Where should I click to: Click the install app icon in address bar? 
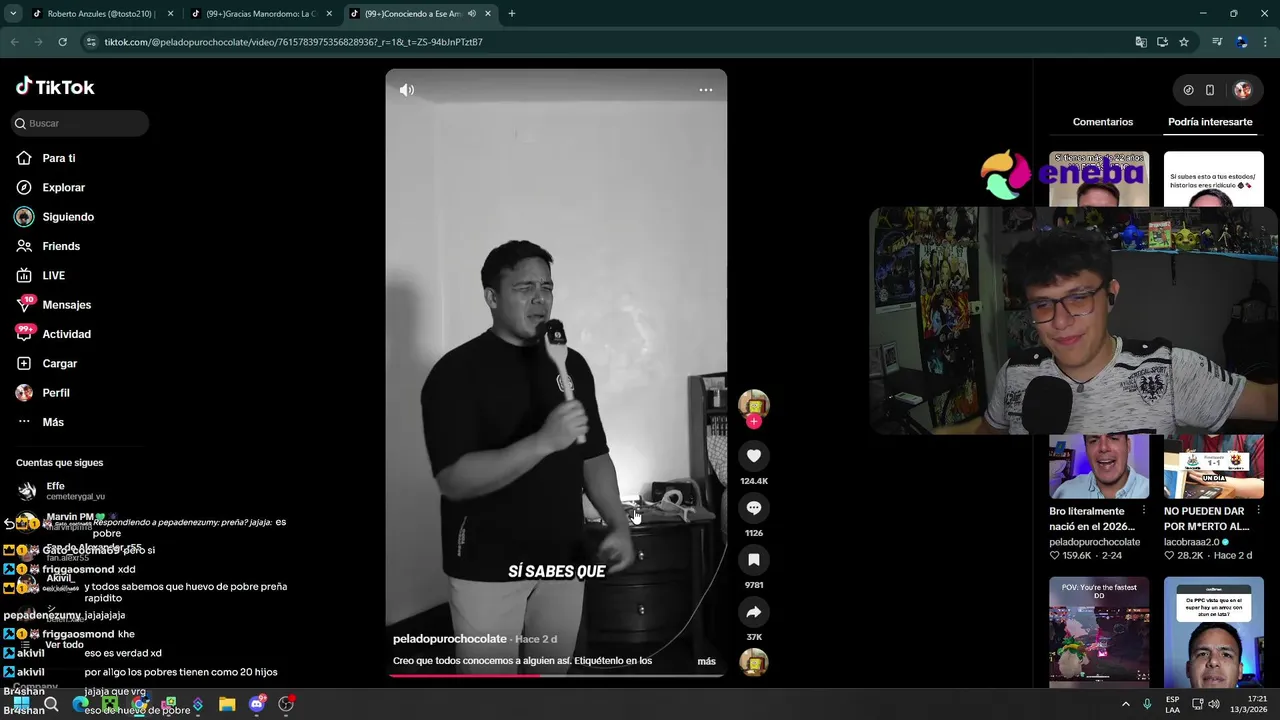[1162, 42]
